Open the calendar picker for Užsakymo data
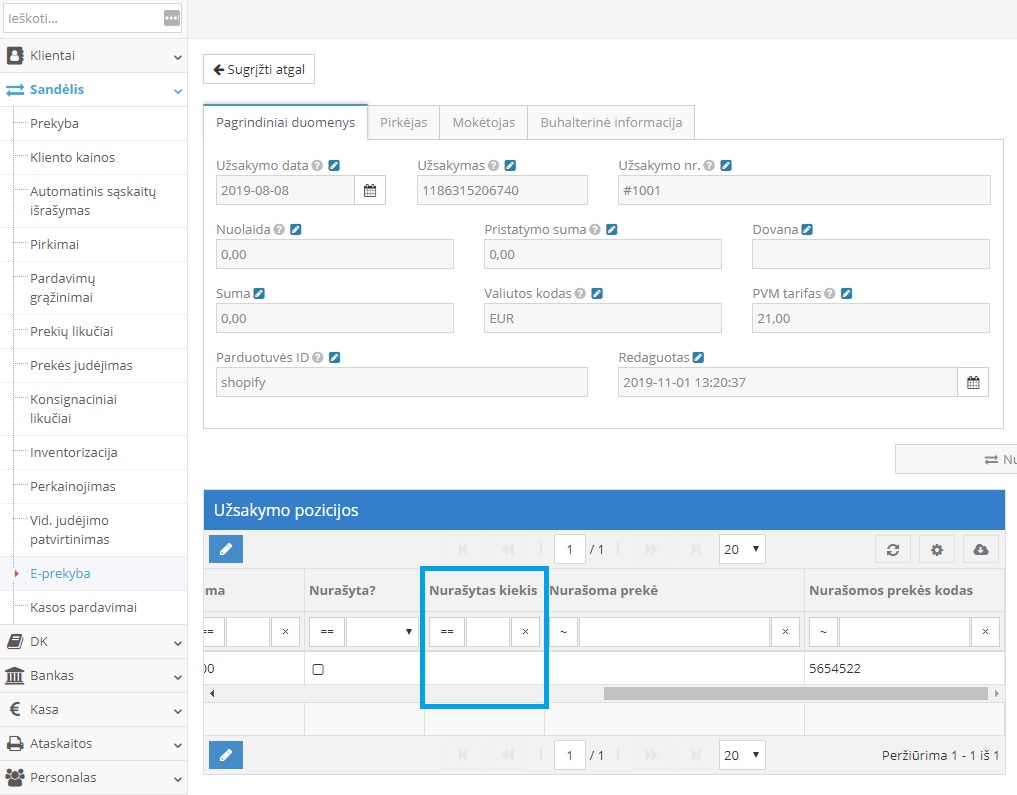Image resolution: width=1017 pixels, height=795 pixels. click(370, 190)
